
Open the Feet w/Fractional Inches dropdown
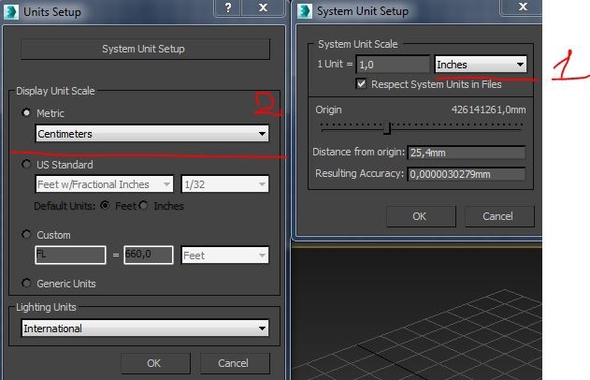(x=104, y=184)
